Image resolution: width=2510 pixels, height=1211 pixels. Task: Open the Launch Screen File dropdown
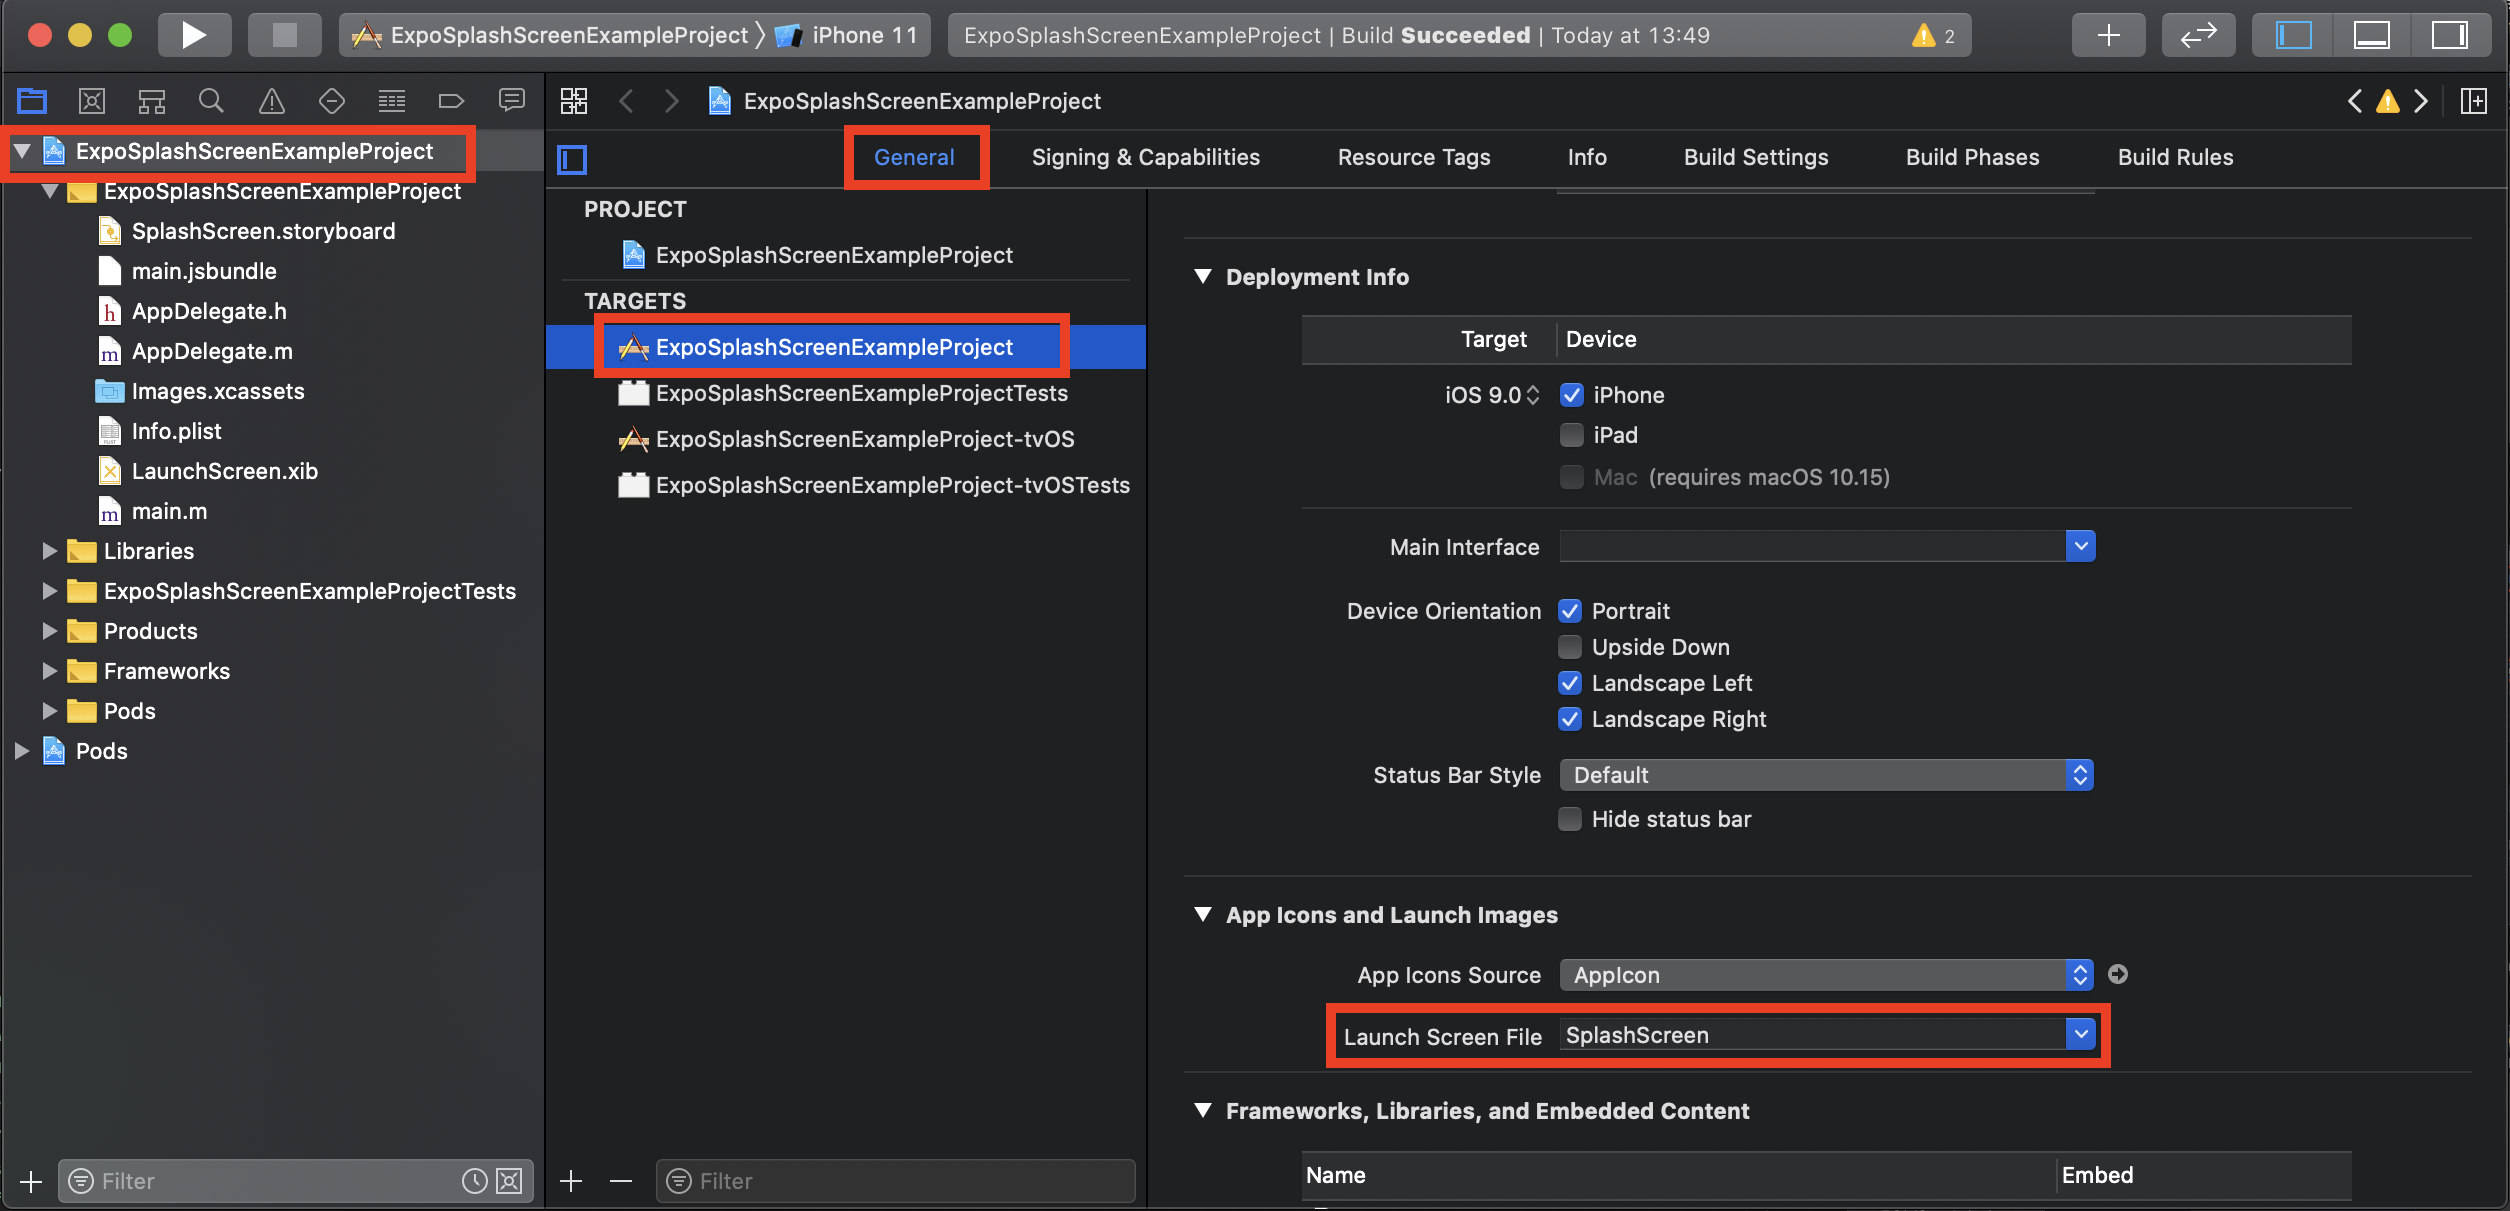(2080, 1034)
